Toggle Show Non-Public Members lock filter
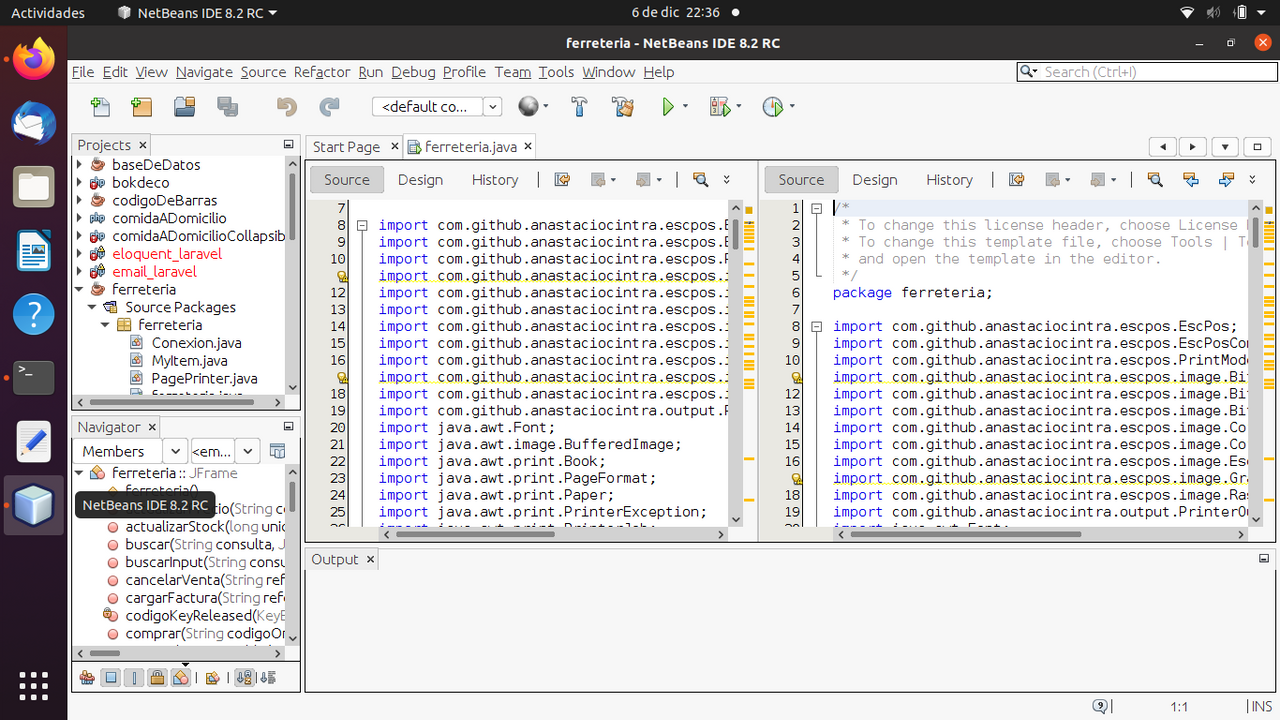 coord(157,678)
